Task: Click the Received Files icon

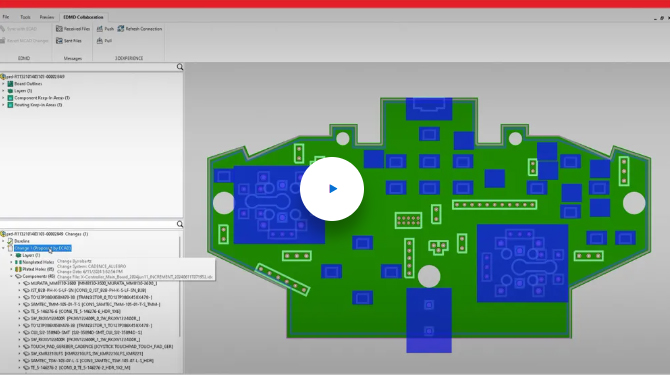Action: point(59,29)
